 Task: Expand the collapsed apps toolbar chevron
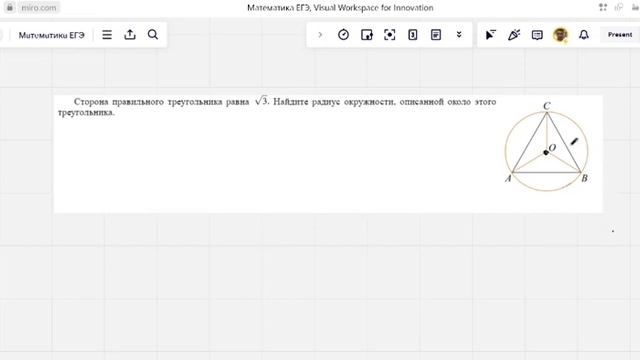[x=320, y=35]
